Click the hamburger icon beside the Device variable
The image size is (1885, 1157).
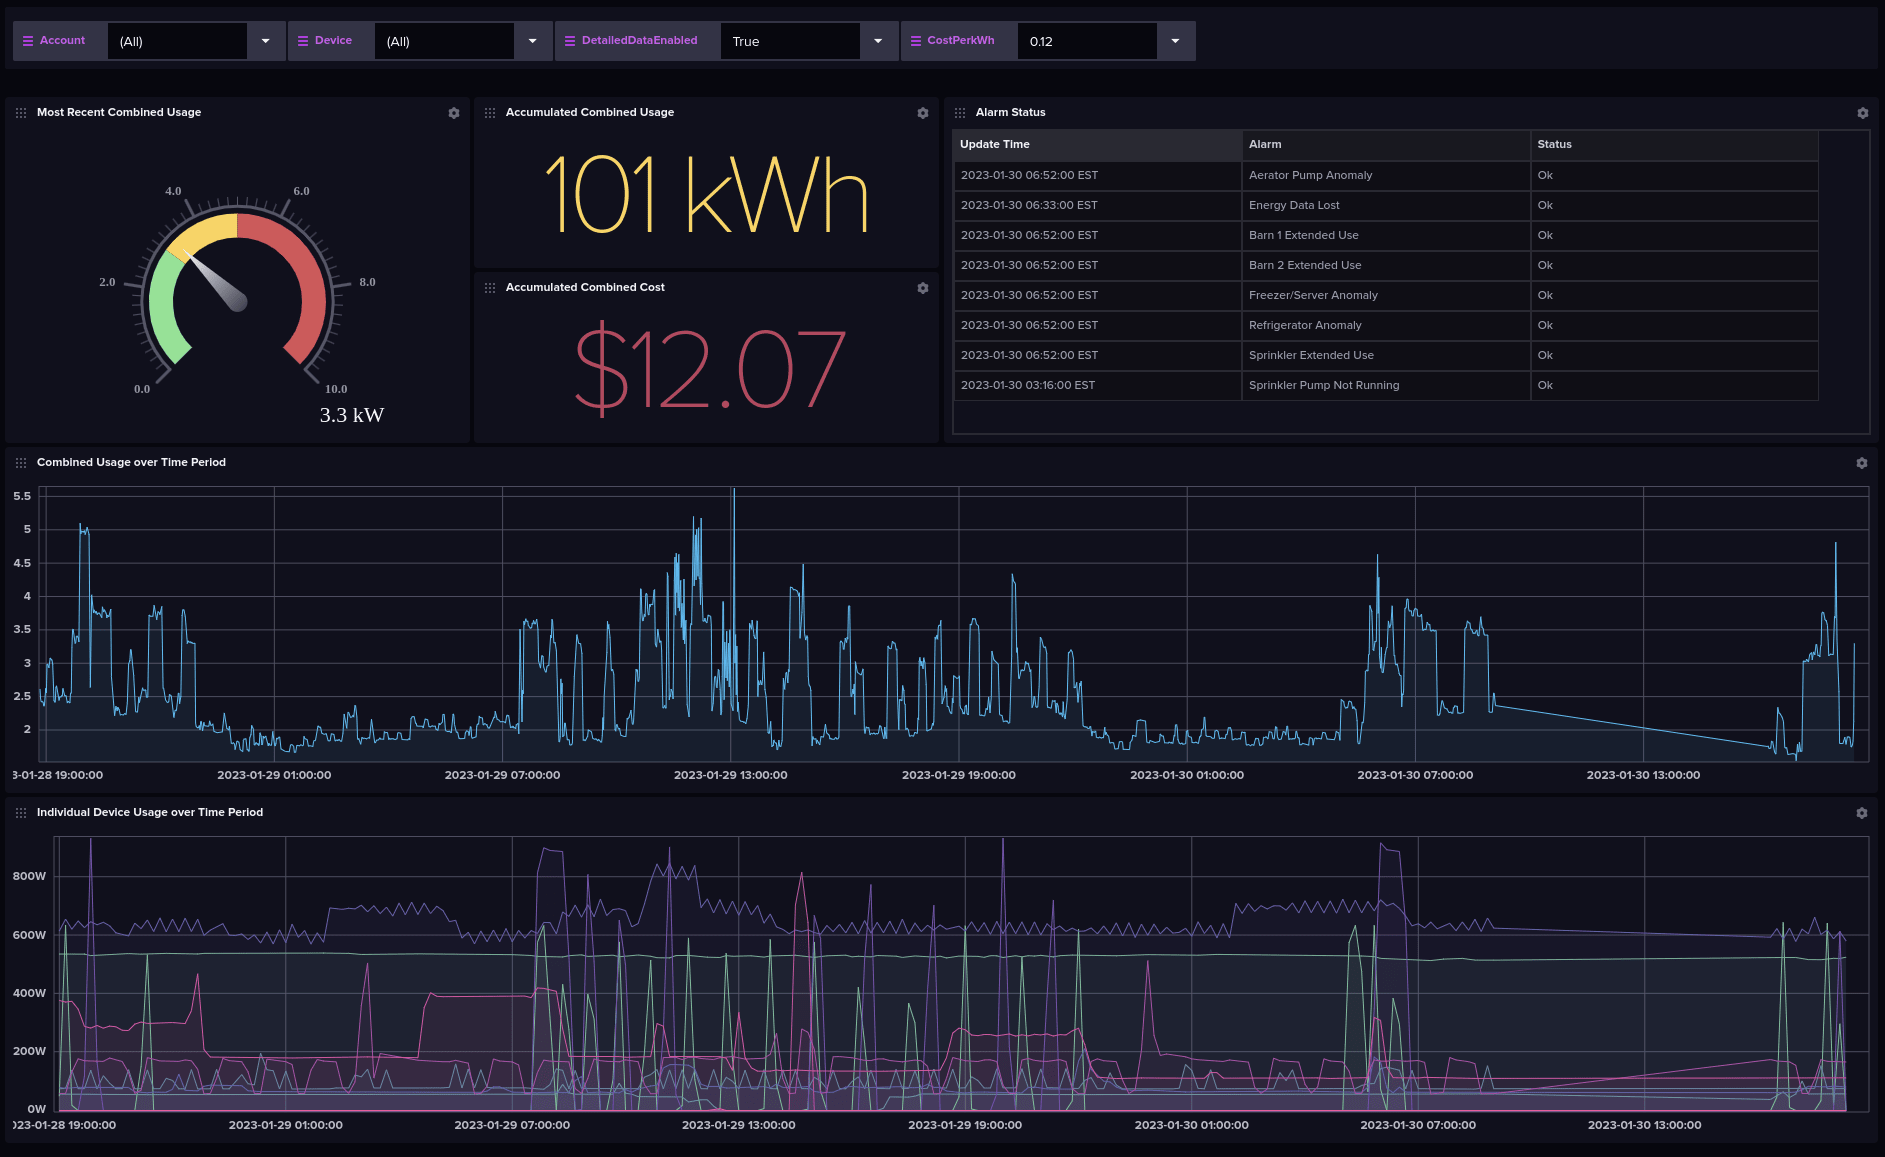point(302,40)
